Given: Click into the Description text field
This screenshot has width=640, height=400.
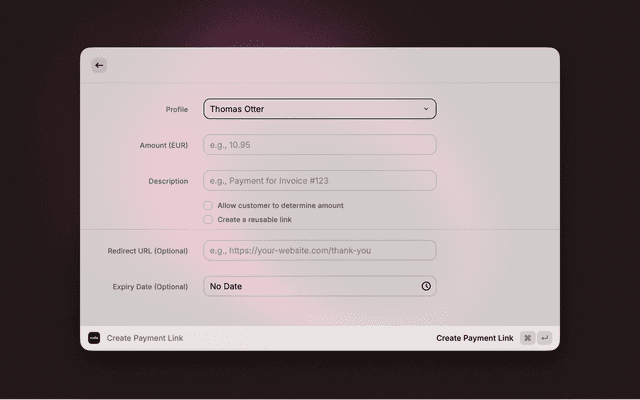Looking at the screenshot, I should tap(320, 181).
